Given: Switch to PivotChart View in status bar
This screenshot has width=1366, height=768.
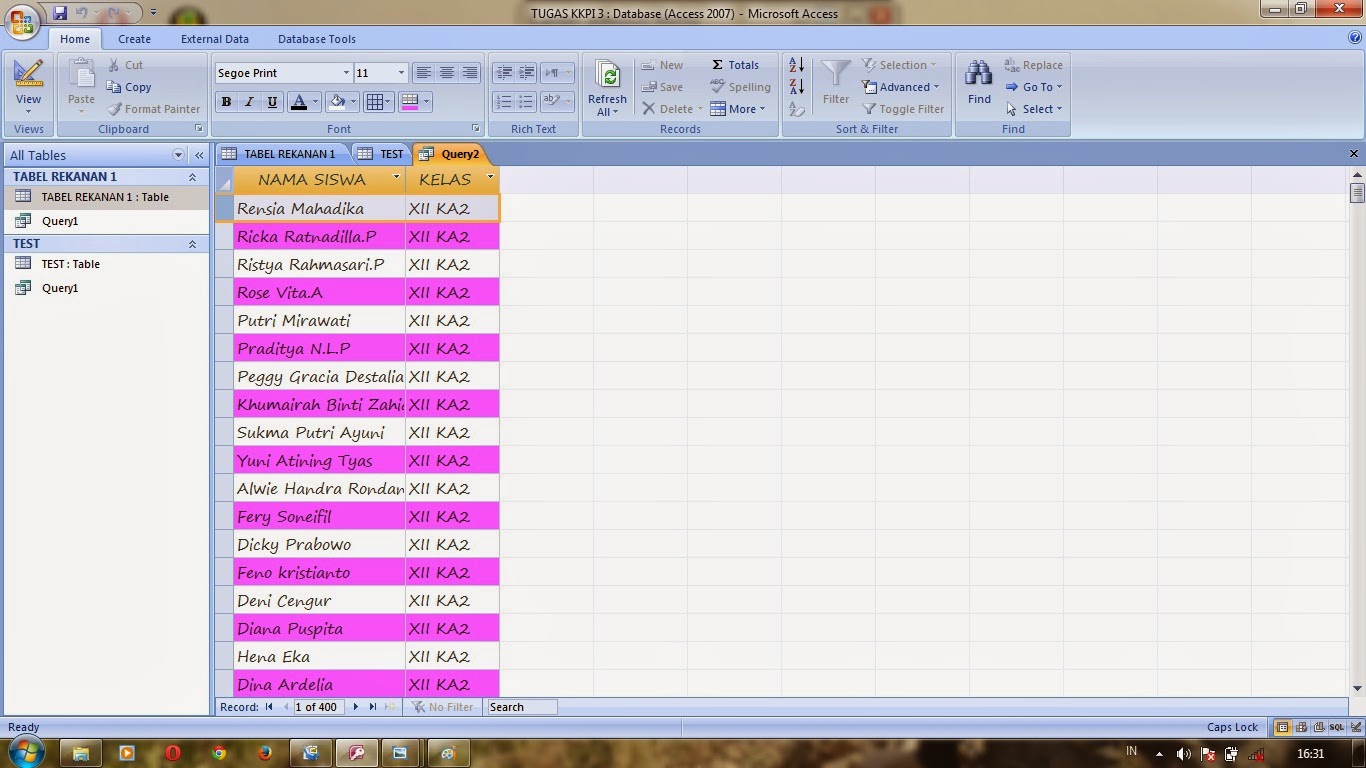Looking at the screenshot, I should 1318,727.
